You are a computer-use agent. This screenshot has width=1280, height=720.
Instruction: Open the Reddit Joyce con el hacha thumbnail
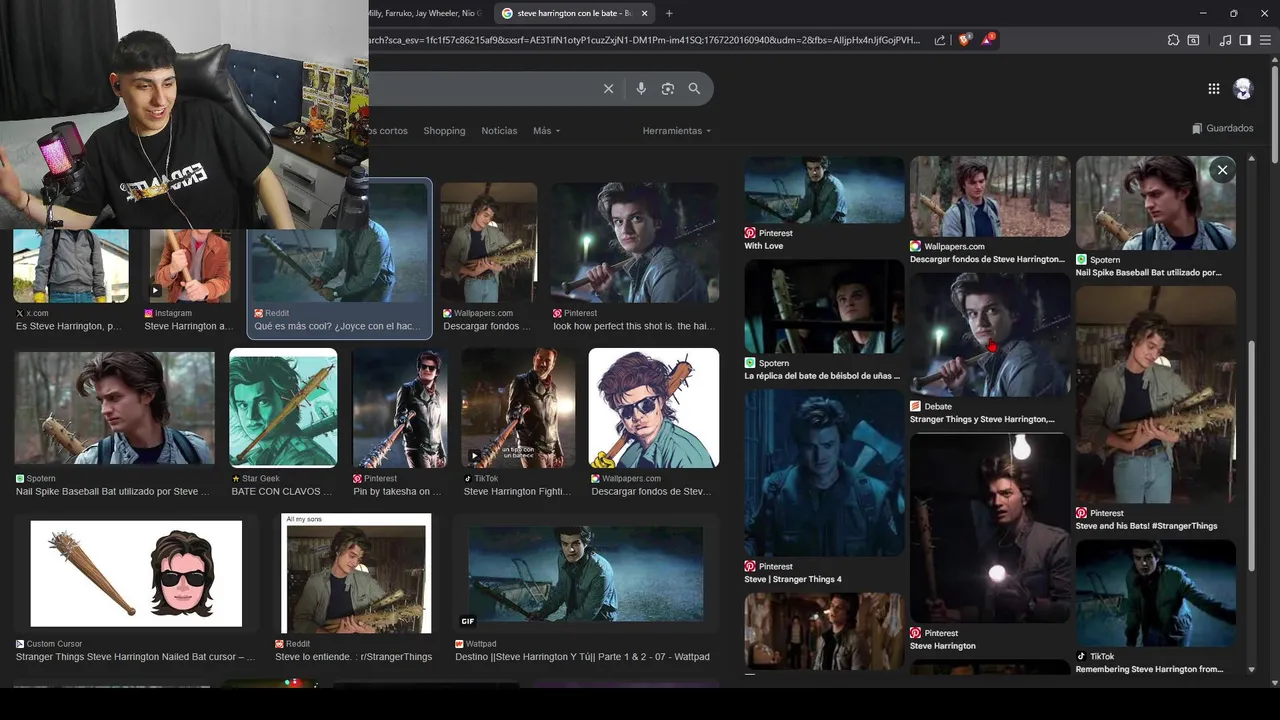pos(340,242)
